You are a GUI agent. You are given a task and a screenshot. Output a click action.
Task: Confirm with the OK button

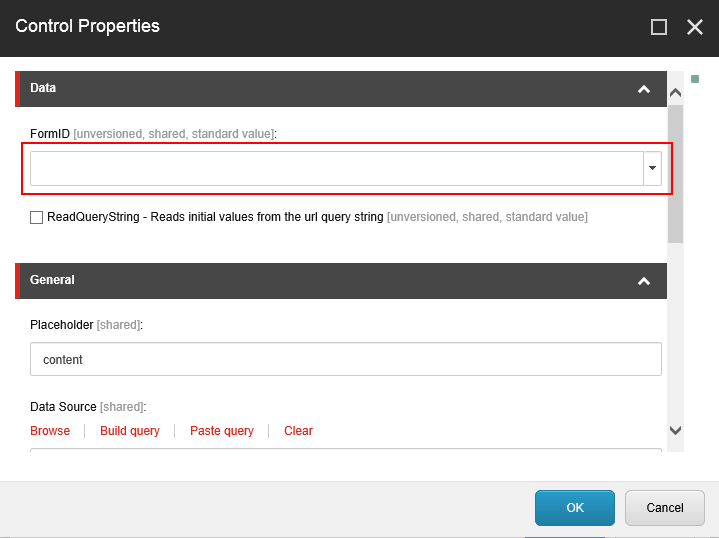(575, 508)
